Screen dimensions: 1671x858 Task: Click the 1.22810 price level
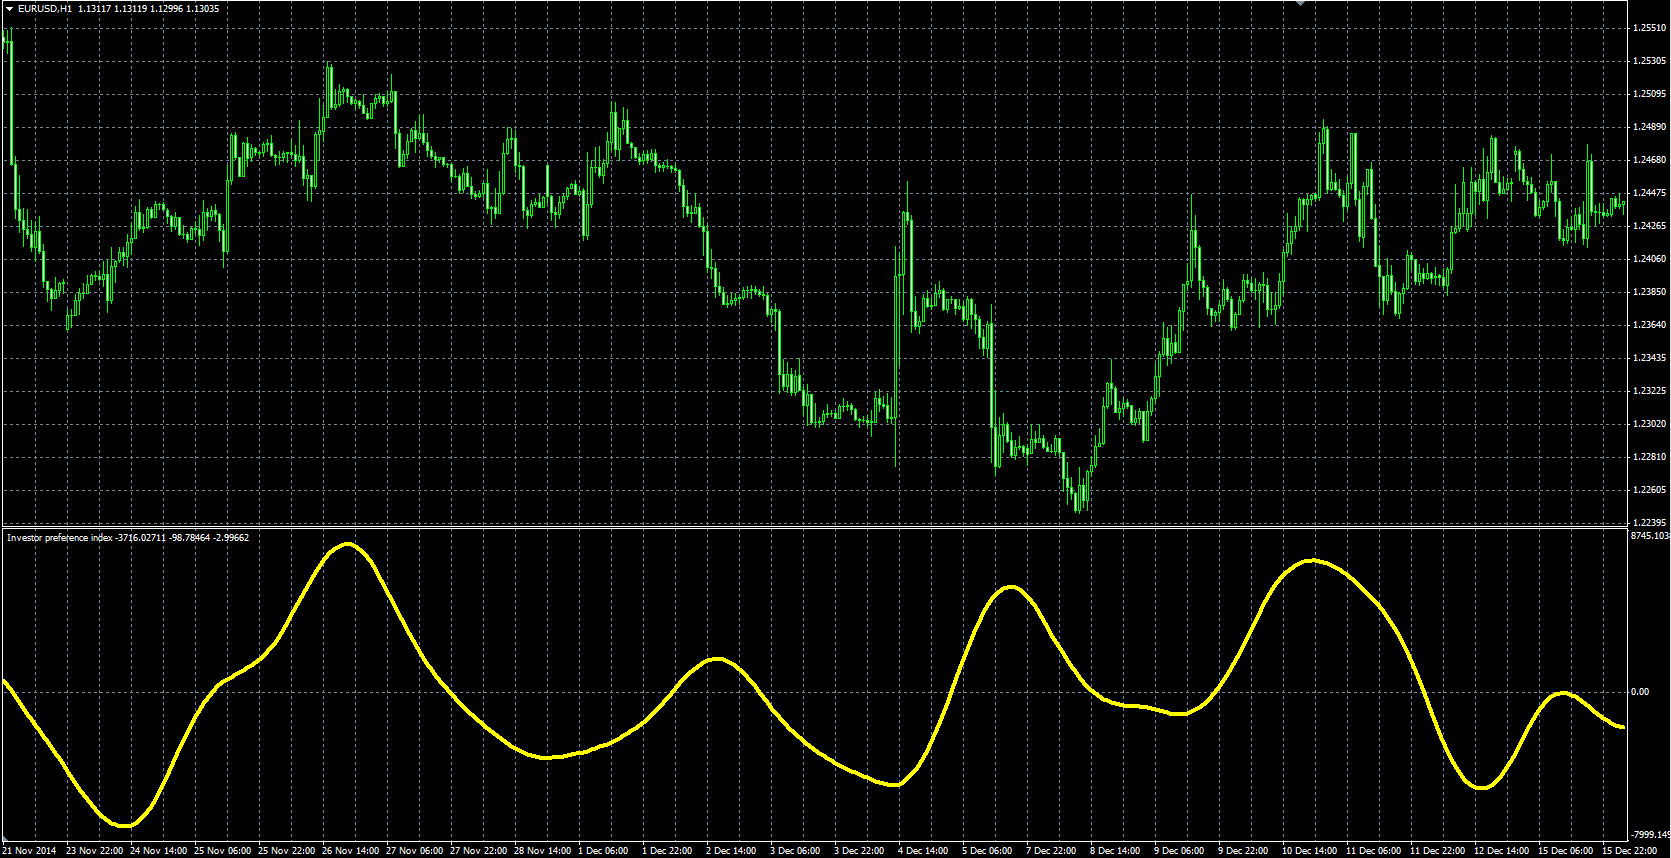point(1649,457)
